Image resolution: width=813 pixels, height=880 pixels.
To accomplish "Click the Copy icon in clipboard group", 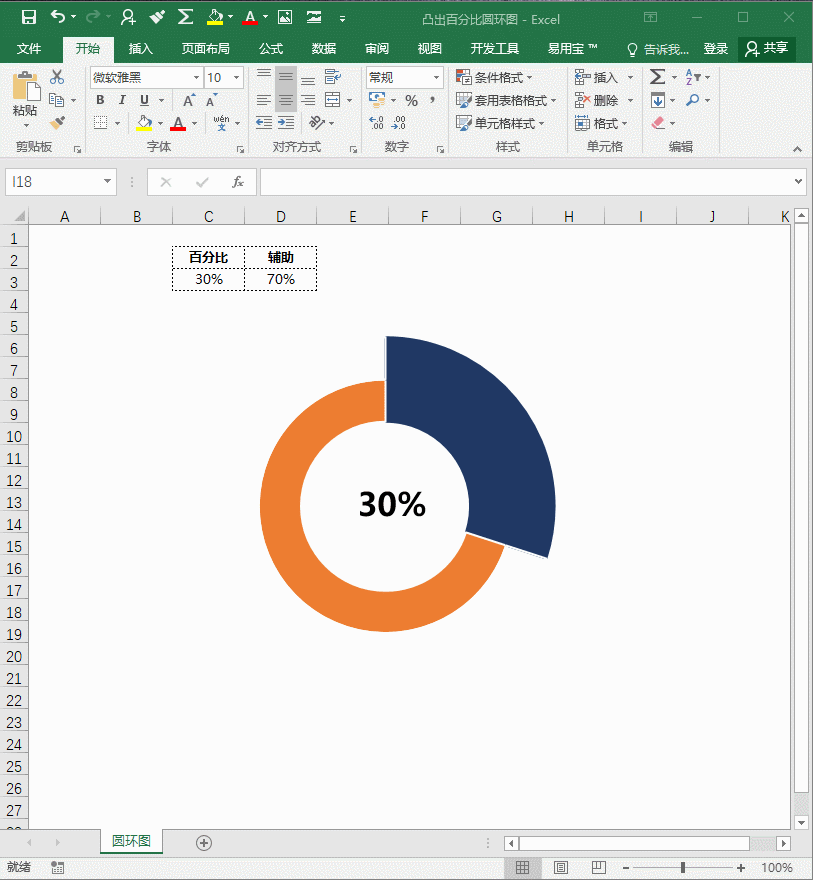I will point(56,100).
